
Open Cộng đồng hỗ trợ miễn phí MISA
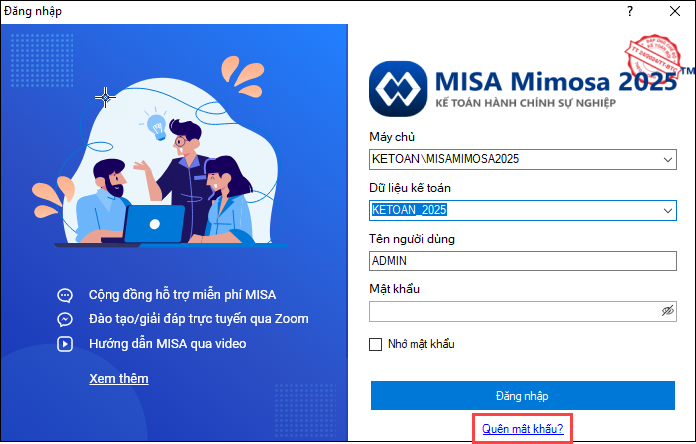pos(182,295)
